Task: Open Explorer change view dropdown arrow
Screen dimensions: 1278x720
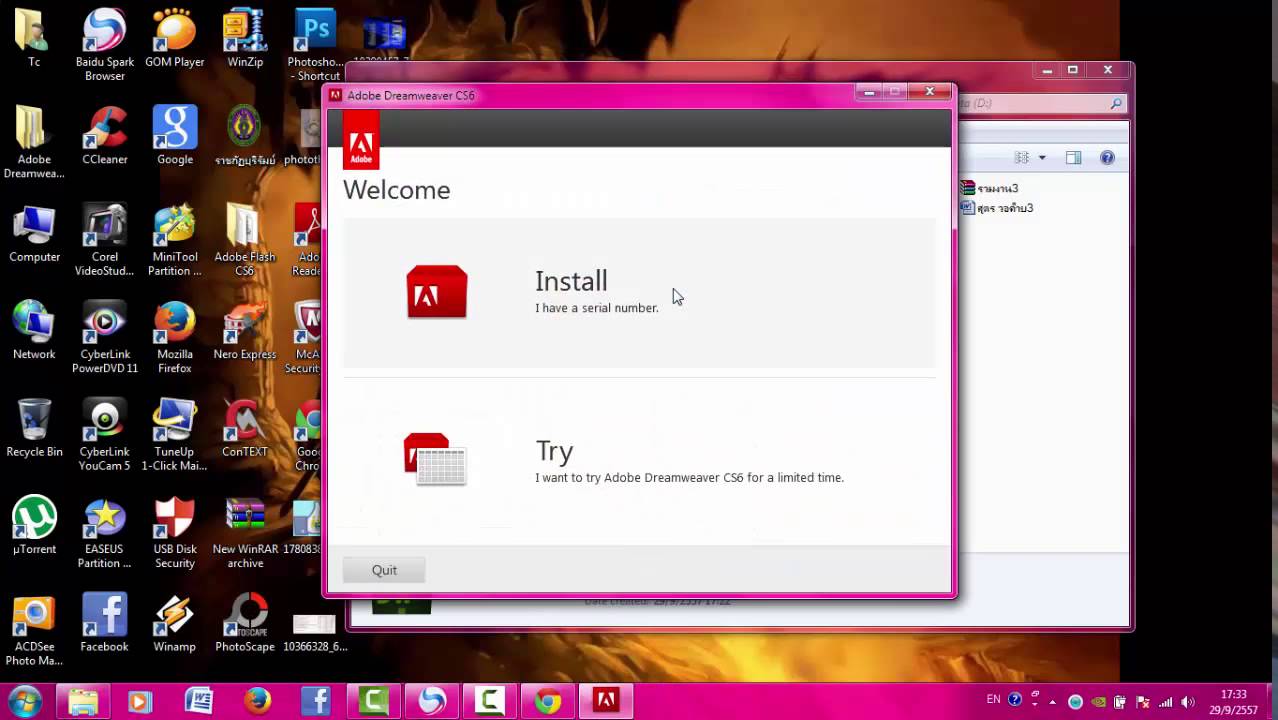Action: [x=1041, y=158]
